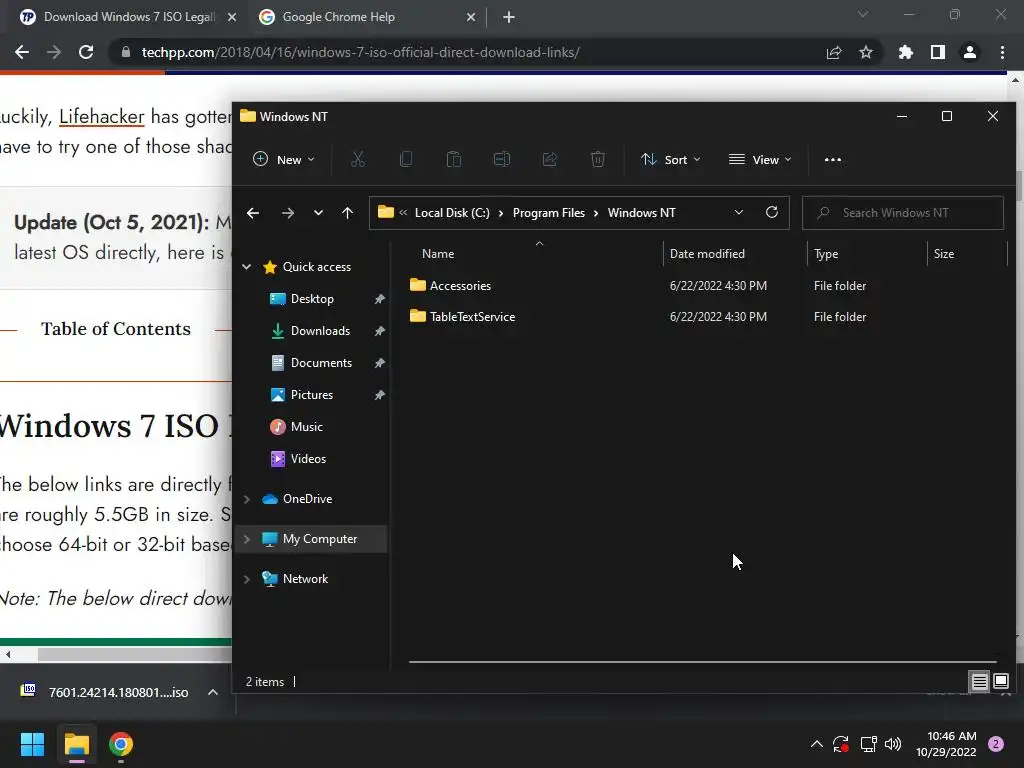The height and width of the screenshot is (768, 1024).
Task: Click Chrome icon in taskbar
Action: pyautogui.click(x=121, y=744)
